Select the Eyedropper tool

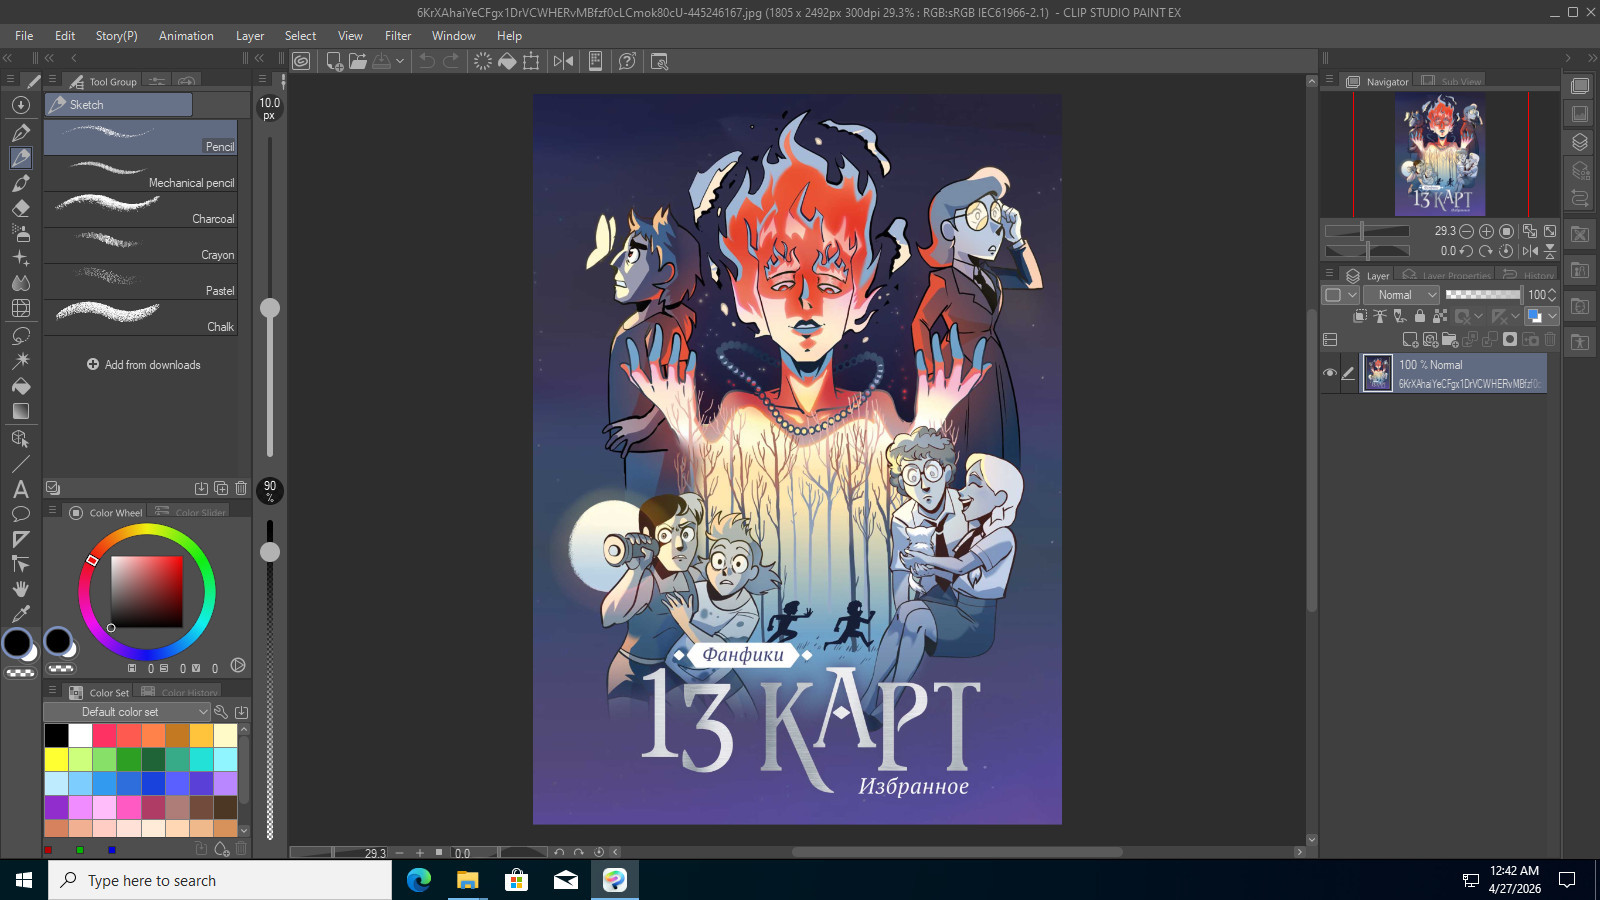[20, 614]
